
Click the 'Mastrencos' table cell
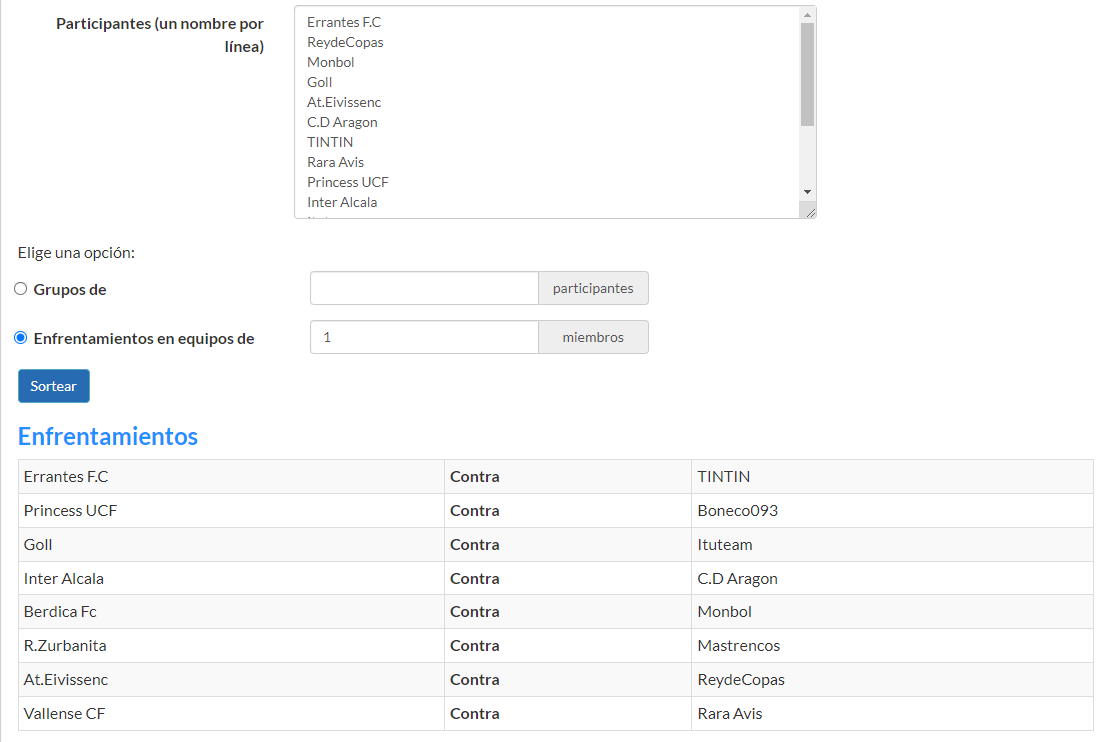coord(891,646)
